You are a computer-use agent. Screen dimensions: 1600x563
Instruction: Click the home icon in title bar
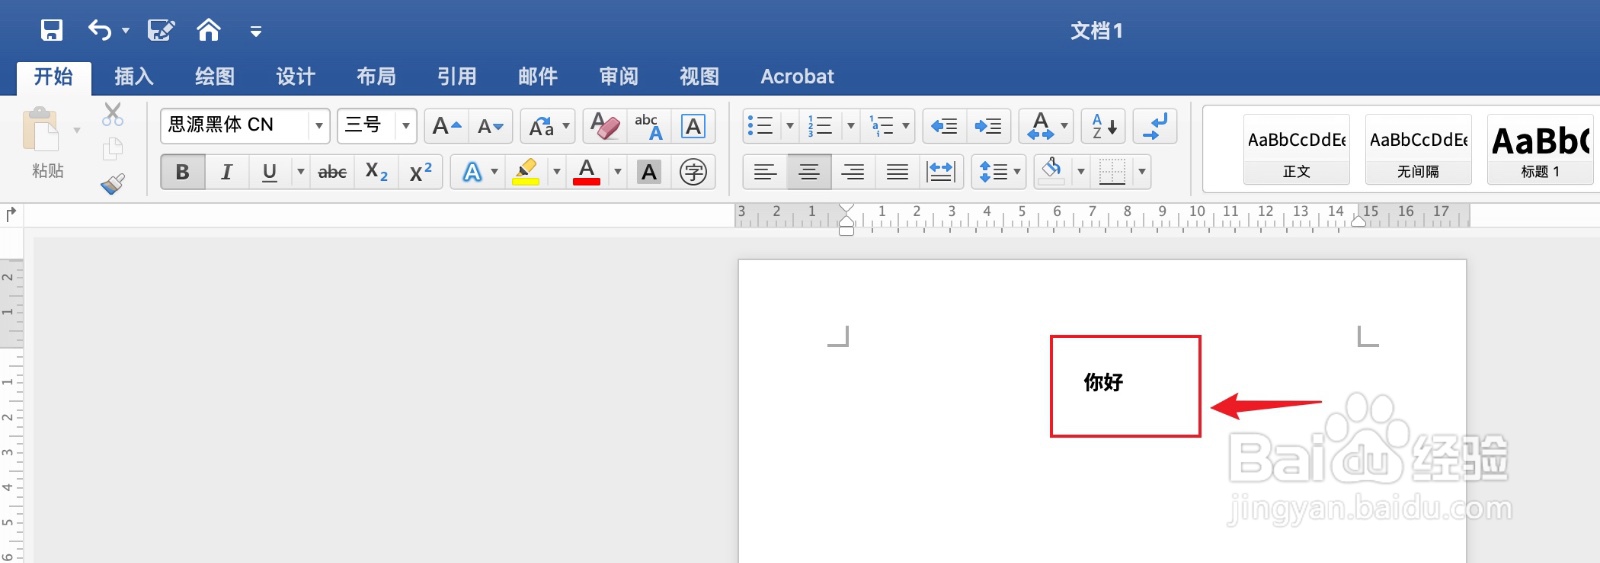[208, 30]
